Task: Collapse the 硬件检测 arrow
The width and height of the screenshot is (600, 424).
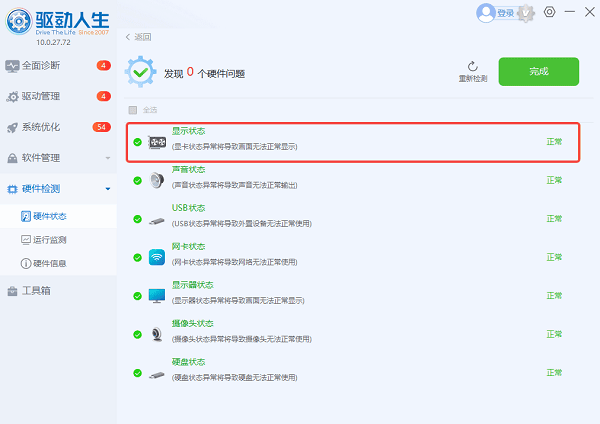Action: (108, 189)
